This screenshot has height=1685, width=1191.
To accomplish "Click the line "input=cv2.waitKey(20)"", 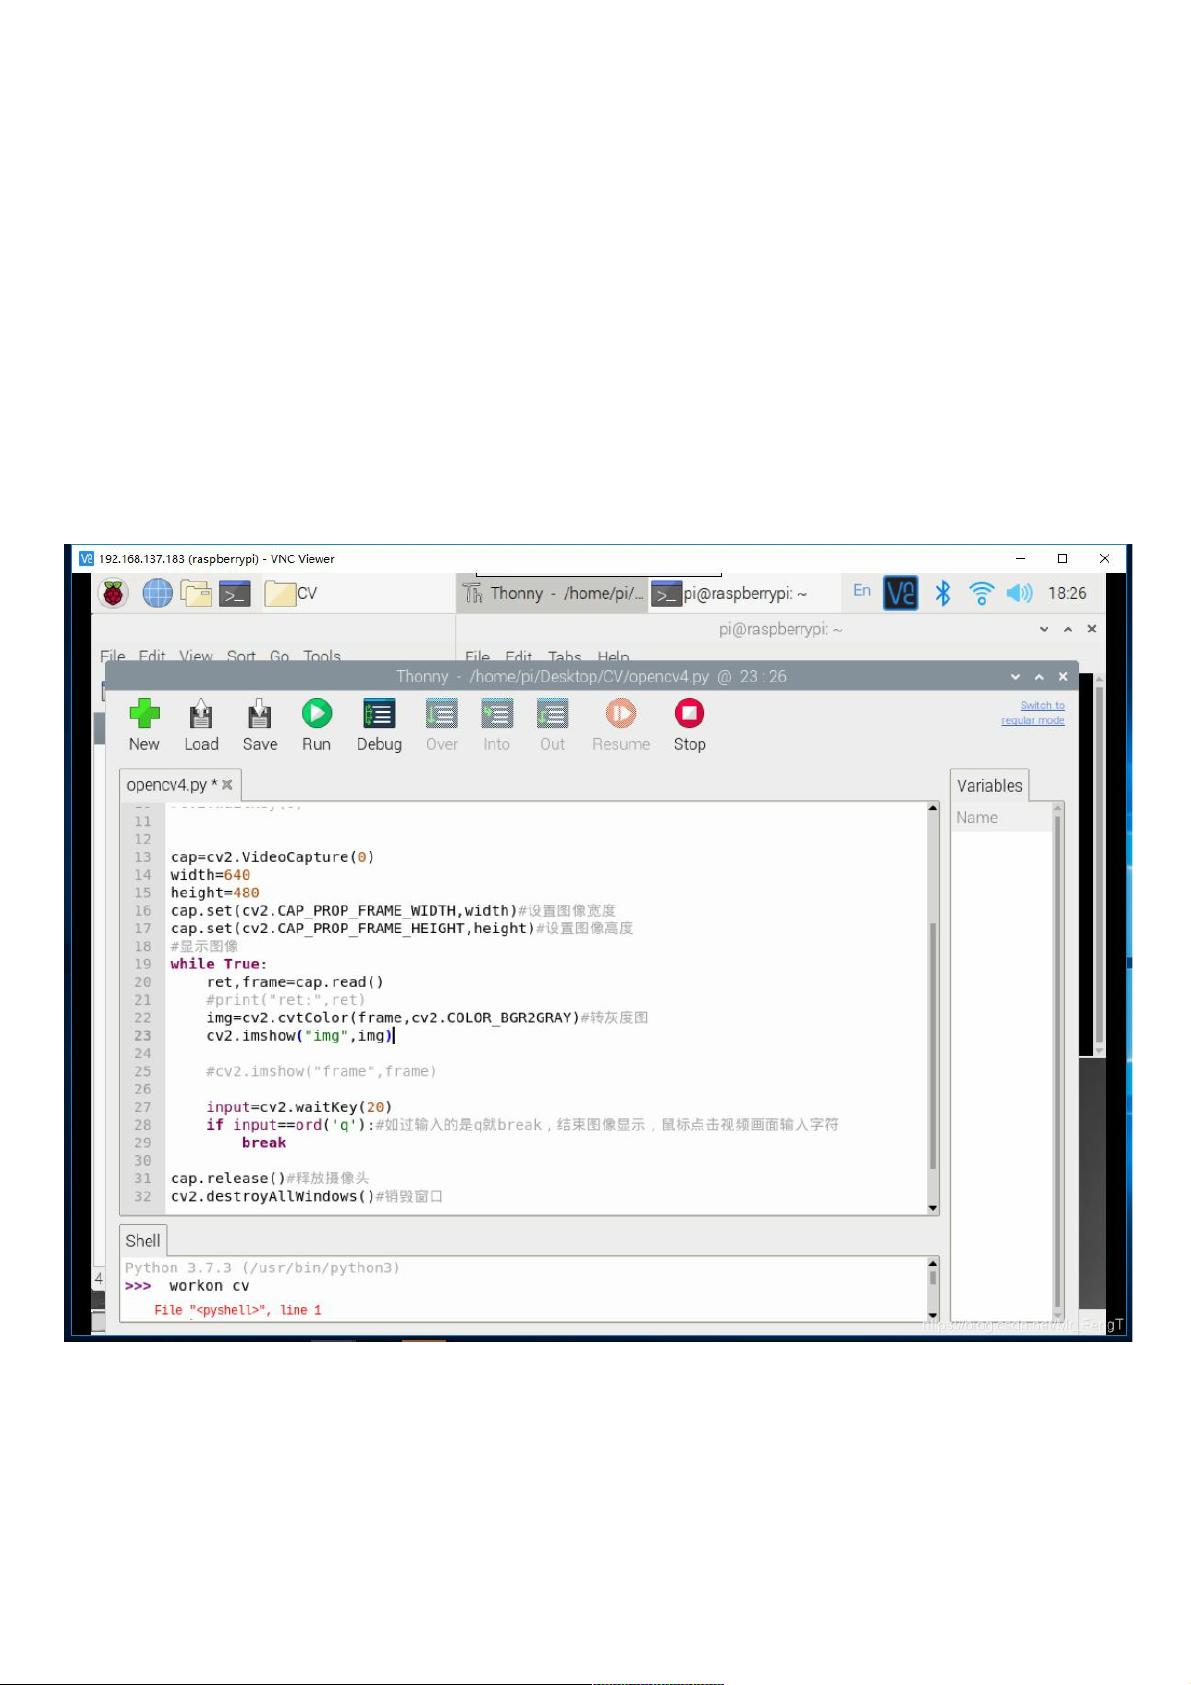I will tap(299, 1107).
